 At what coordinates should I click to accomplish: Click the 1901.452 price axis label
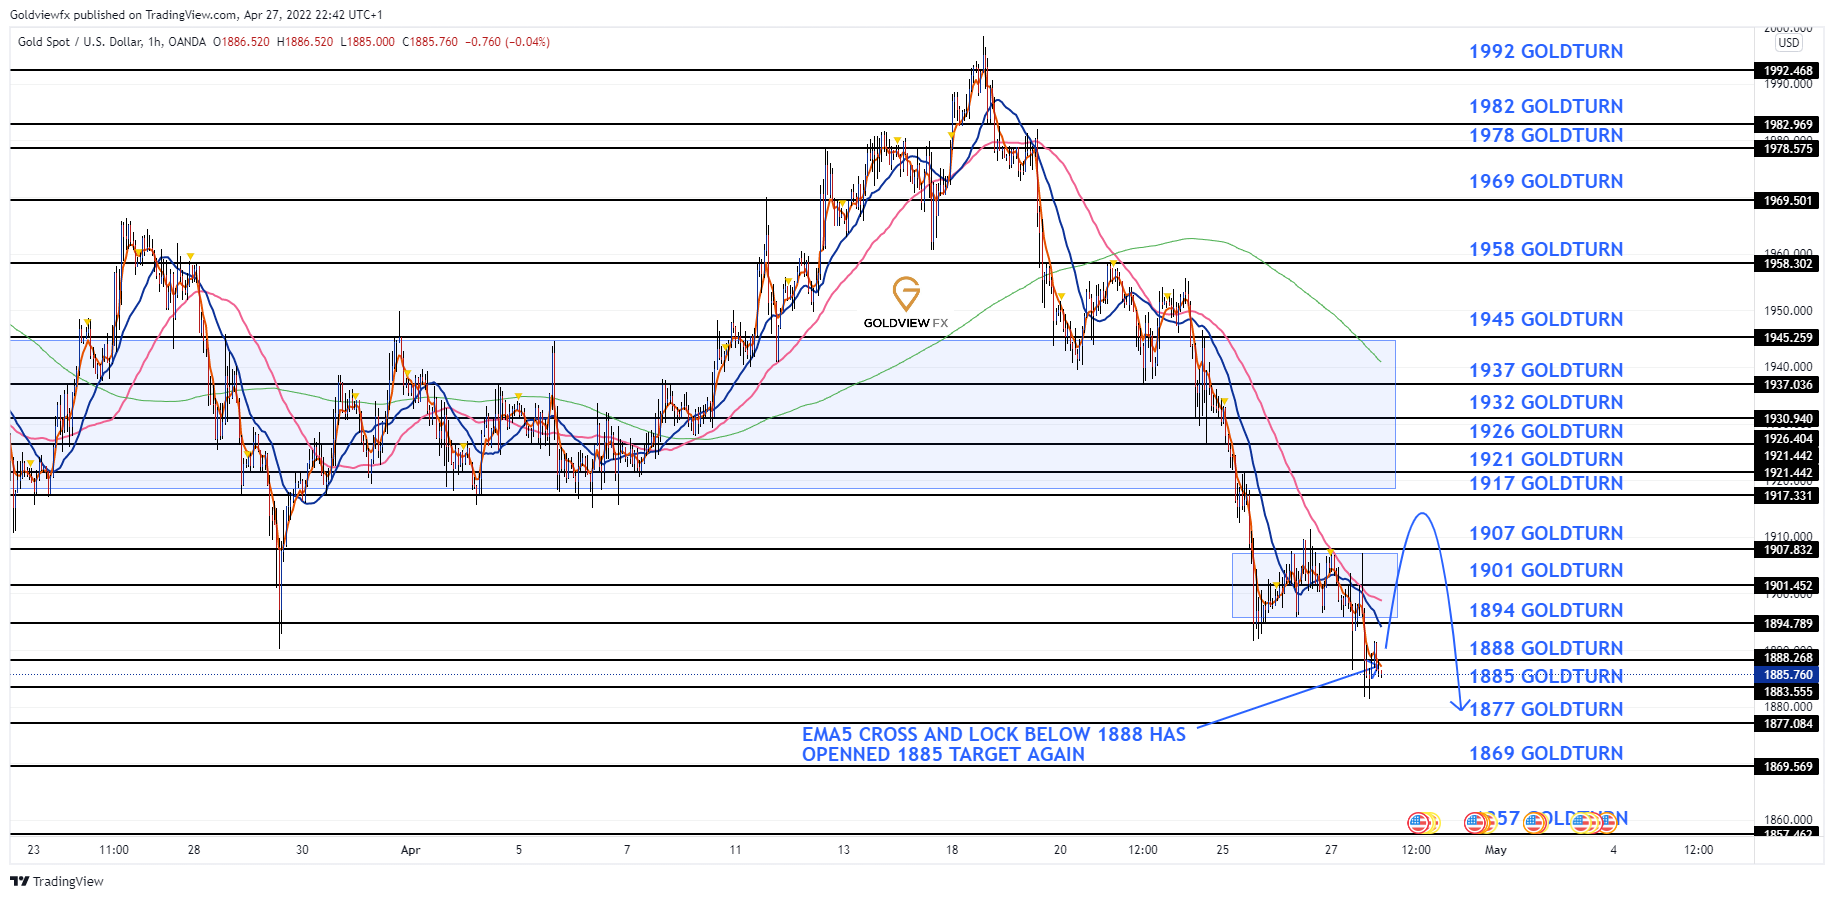coord(1788,585)
